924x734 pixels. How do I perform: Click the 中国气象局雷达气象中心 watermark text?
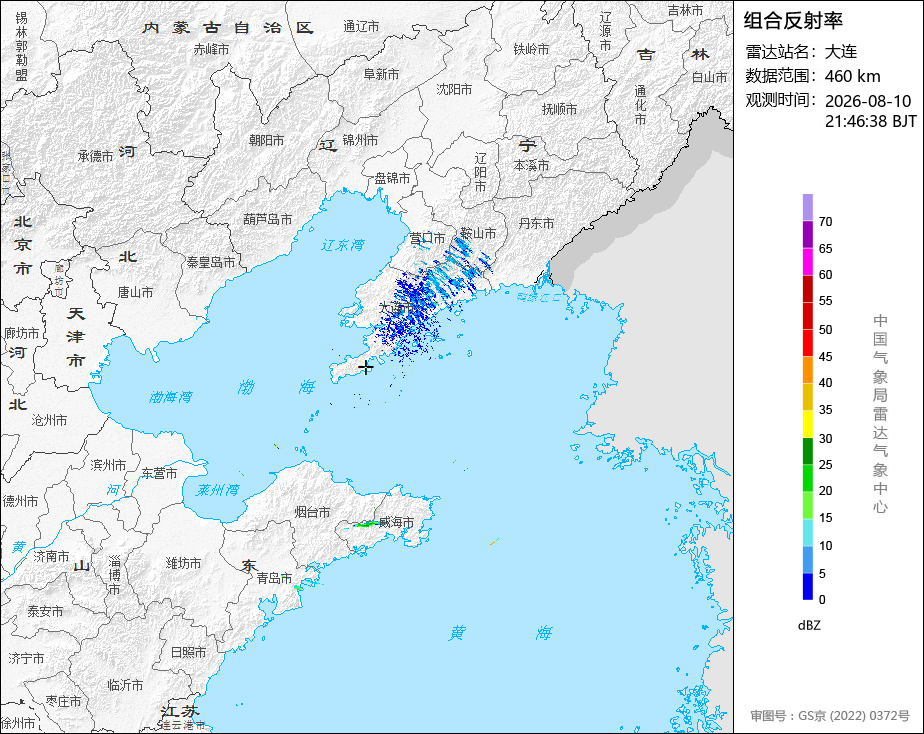tap(880, 414)
